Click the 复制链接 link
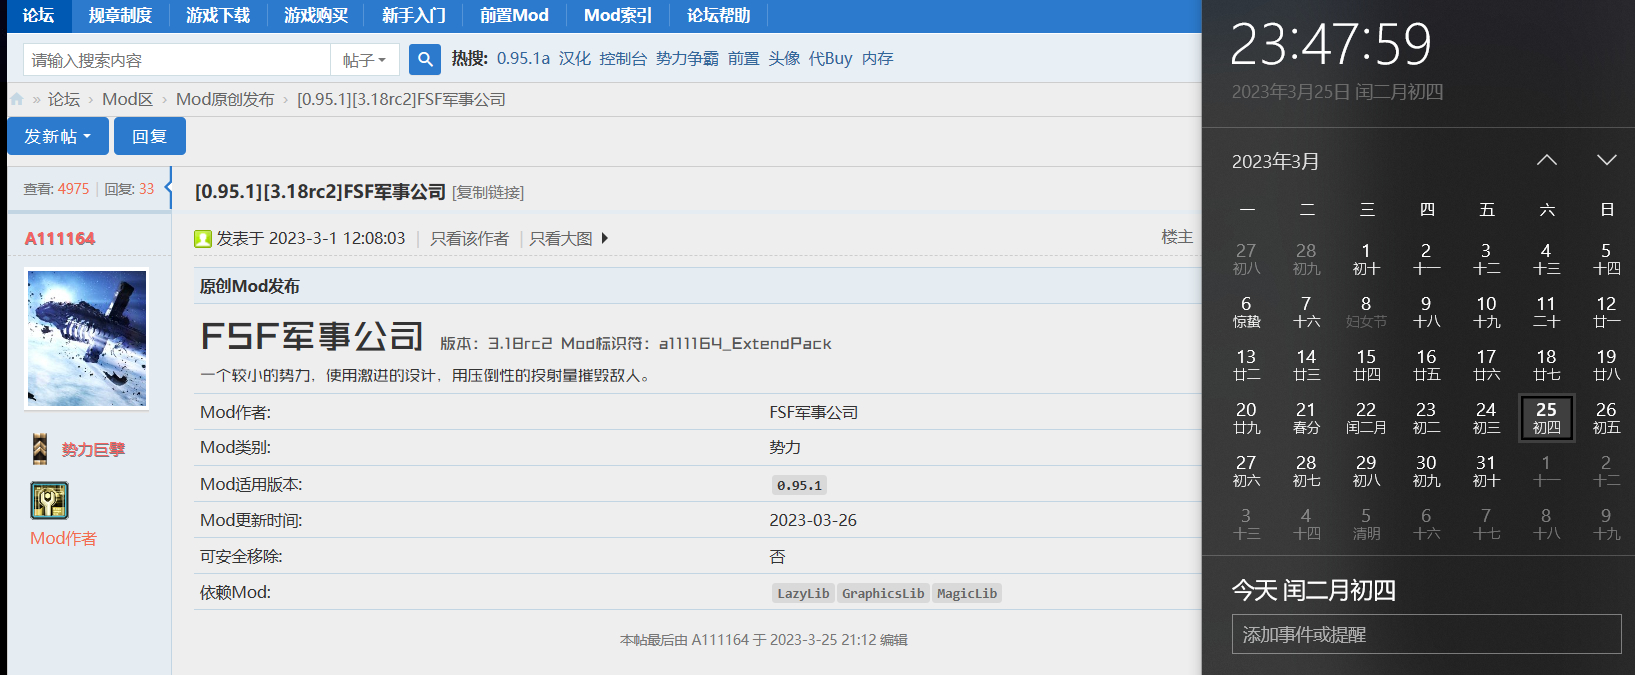The width and height of the screenshot is (1635, 675). pos(488,193)
